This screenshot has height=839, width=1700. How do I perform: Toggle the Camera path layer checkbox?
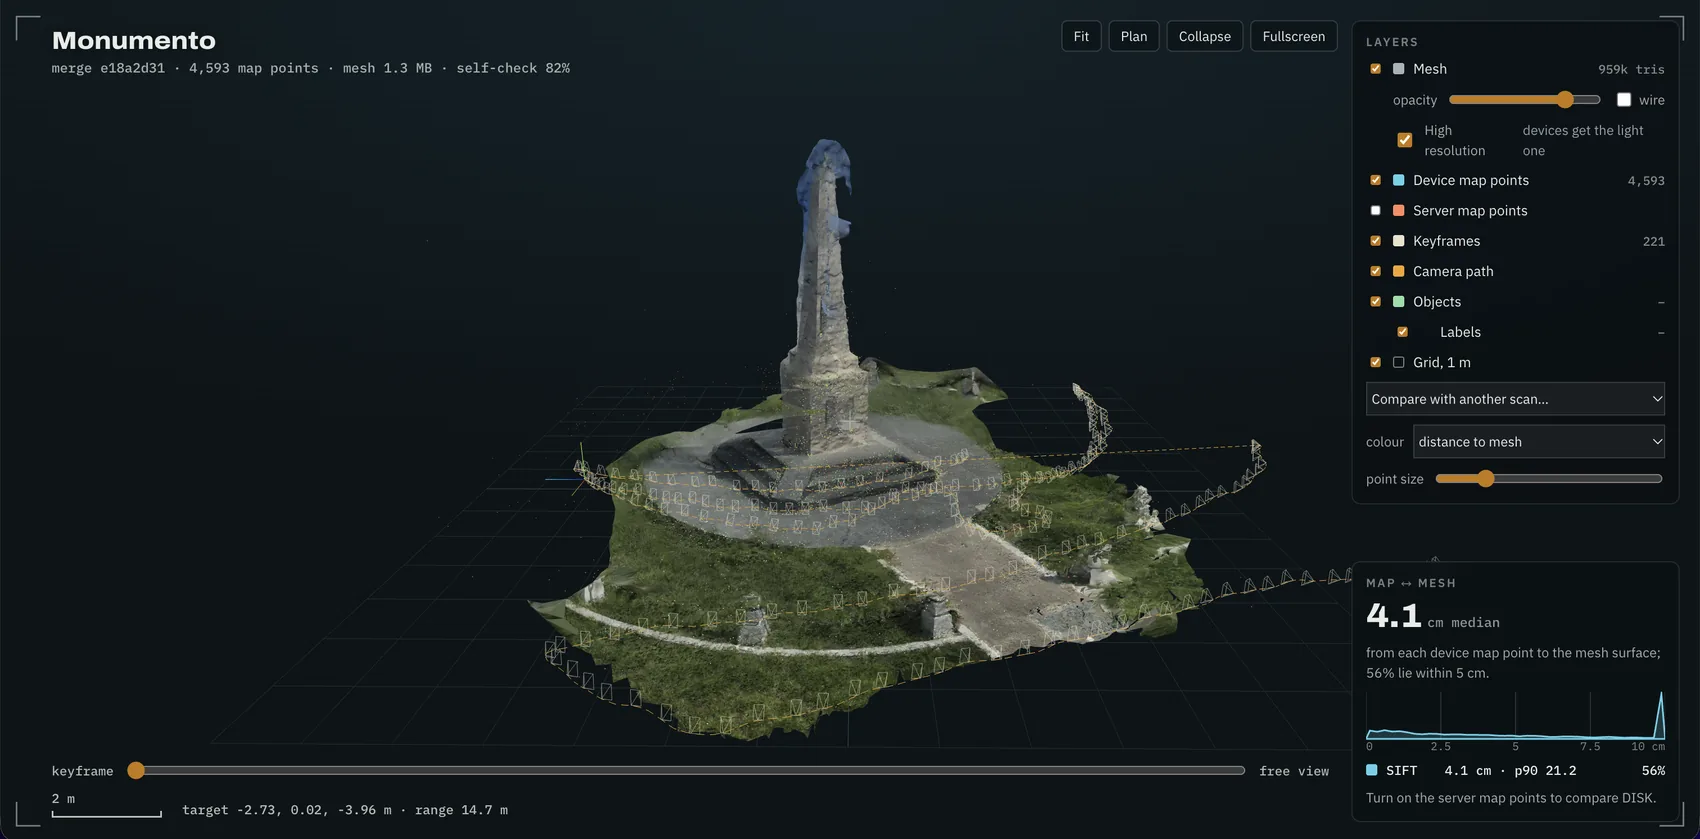pos(1375,271)
